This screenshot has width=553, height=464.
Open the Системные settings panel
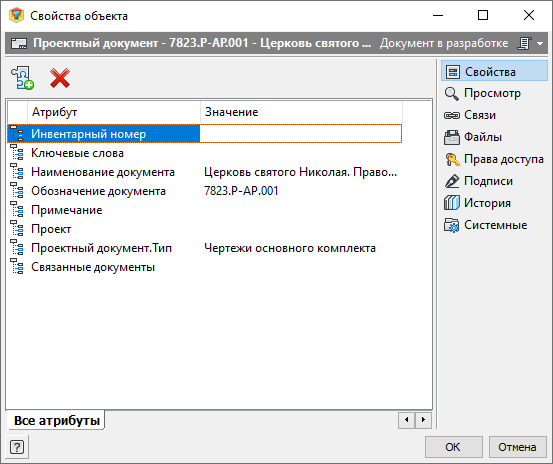pos(486,225)
